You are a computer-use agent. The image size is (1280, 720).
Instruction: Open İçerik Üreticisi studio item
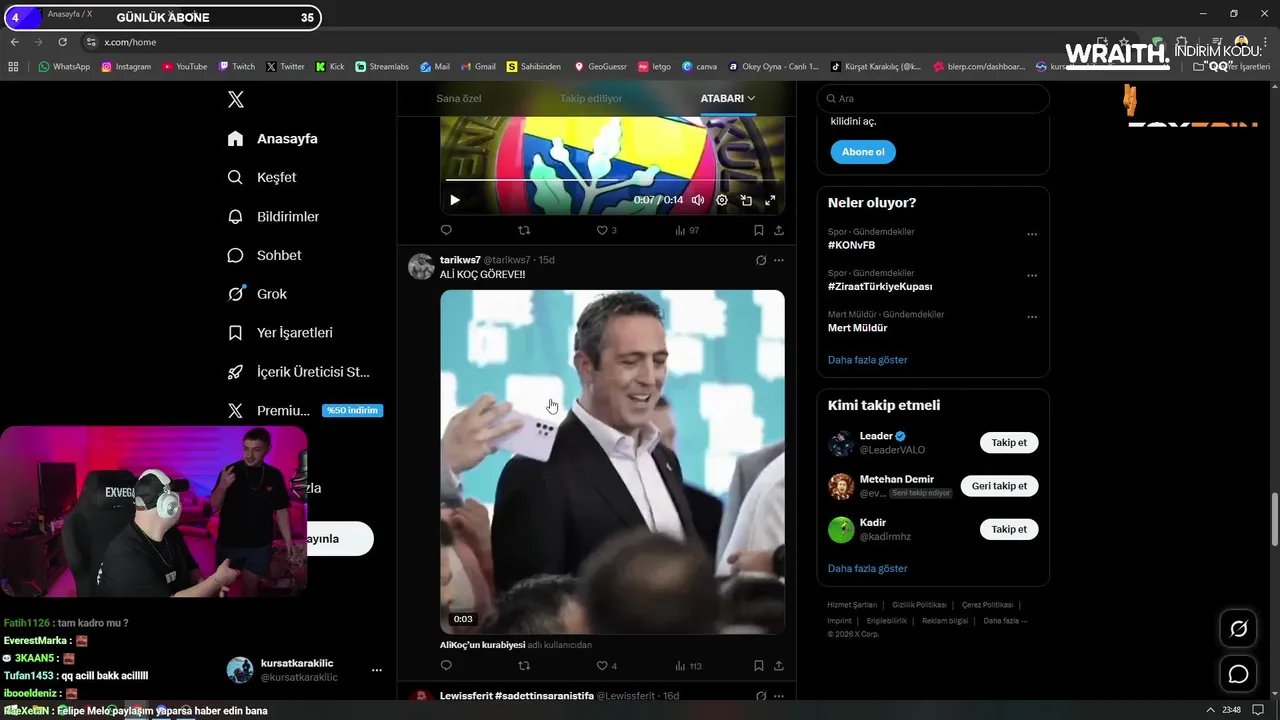coord(298,371)
